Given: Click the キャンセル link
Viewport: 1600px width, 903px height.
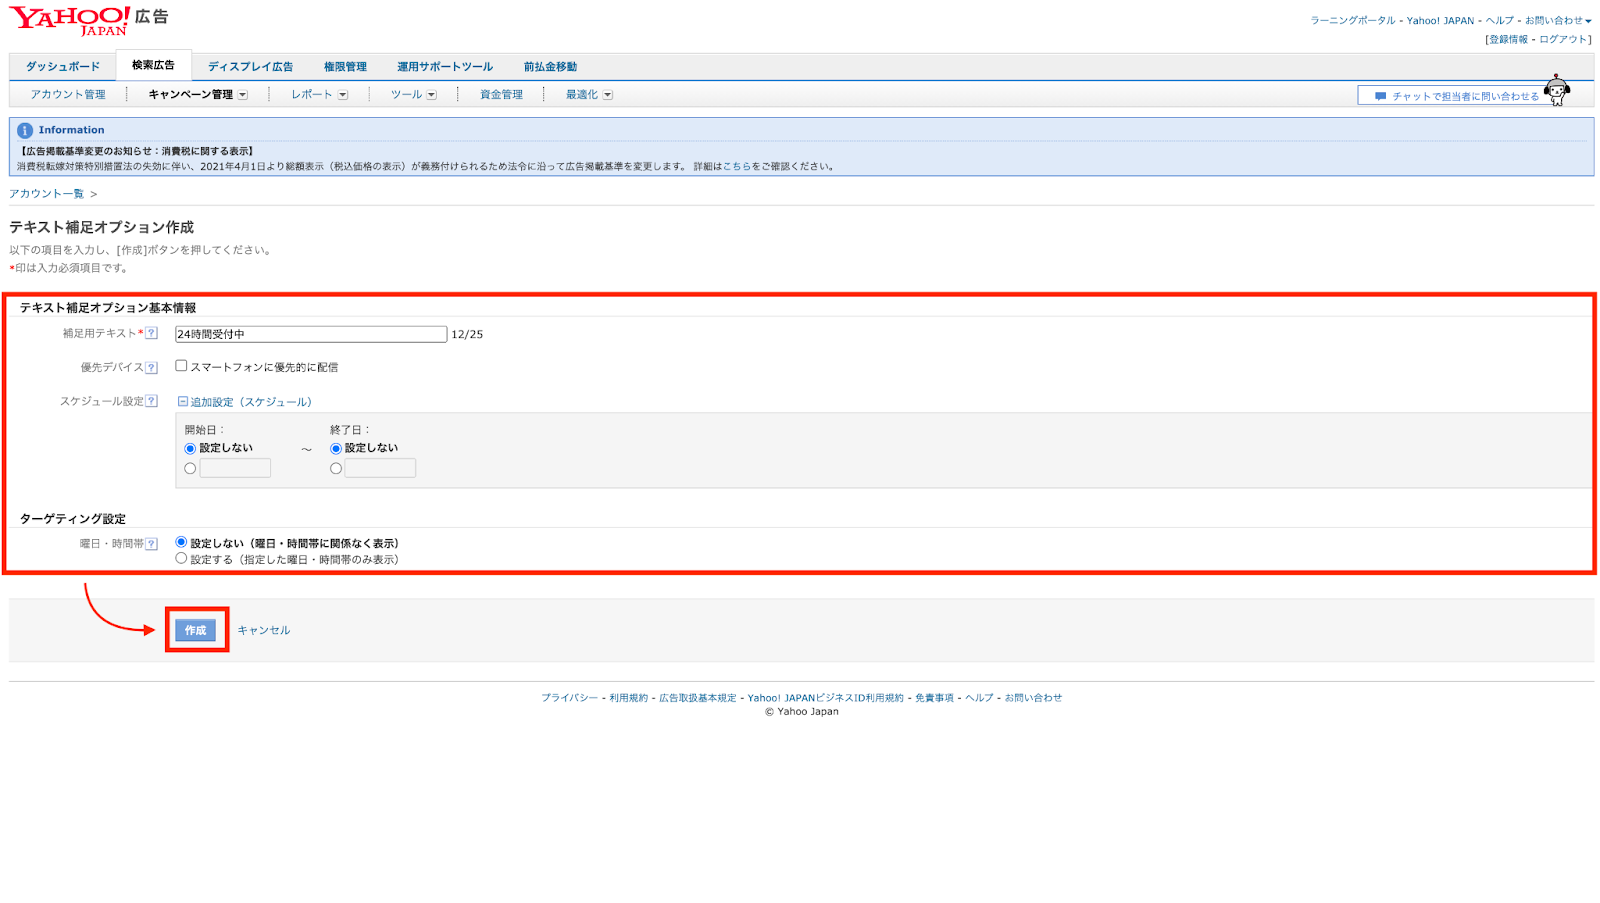Looking at the screenshot, I should [264, 631].
